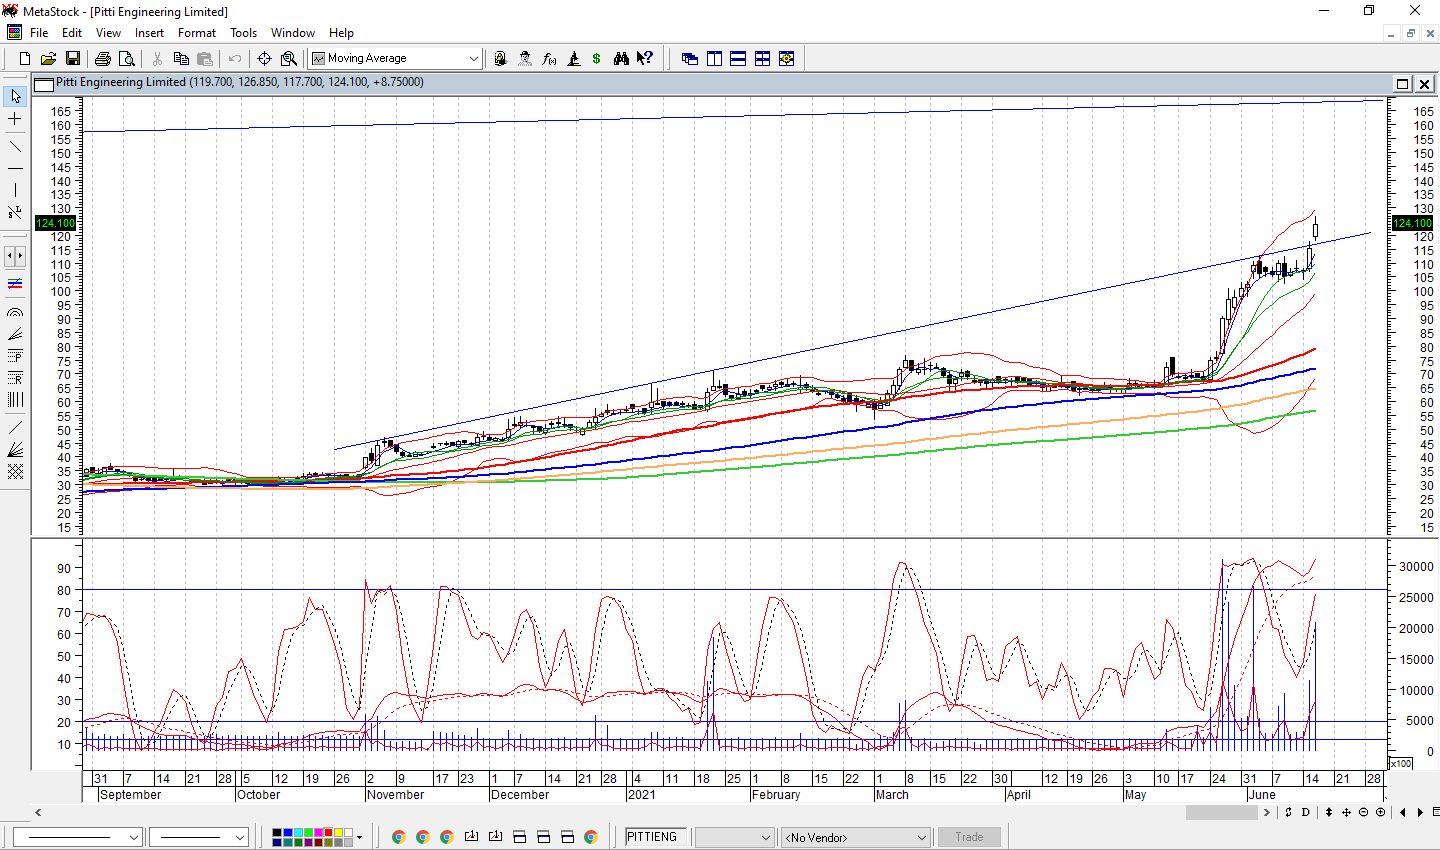
Task: Click the PITTIENG symbol input field
Action: [x=655, y=837]
